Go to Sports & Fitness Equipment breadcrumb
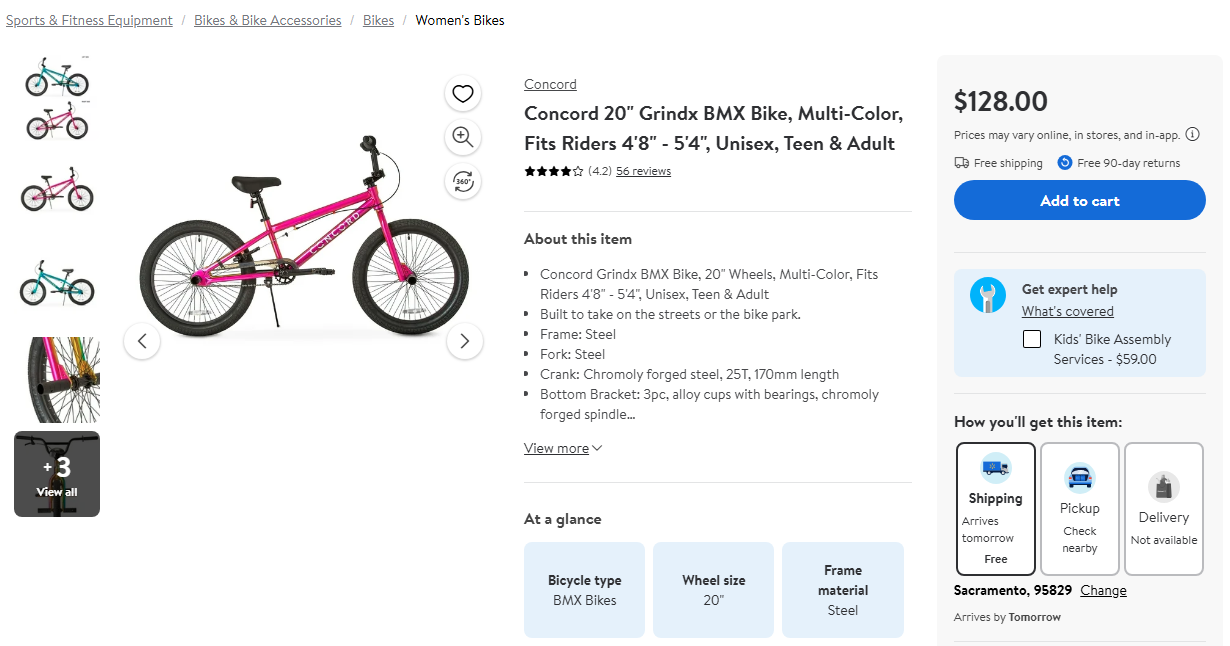The image size is (1230, 646). point(89,20)
